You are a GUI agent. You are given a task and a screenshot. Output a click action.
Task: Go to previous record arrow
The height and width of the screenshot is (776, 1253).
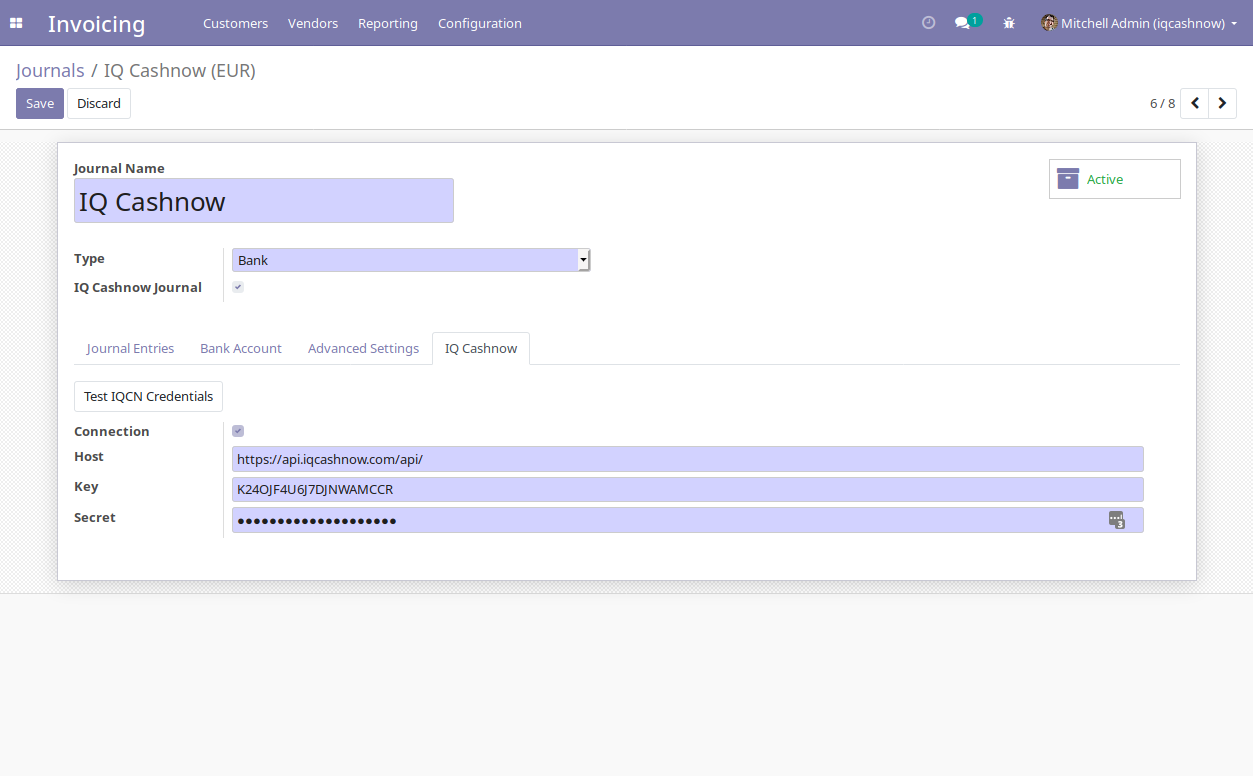point(1194,103)
